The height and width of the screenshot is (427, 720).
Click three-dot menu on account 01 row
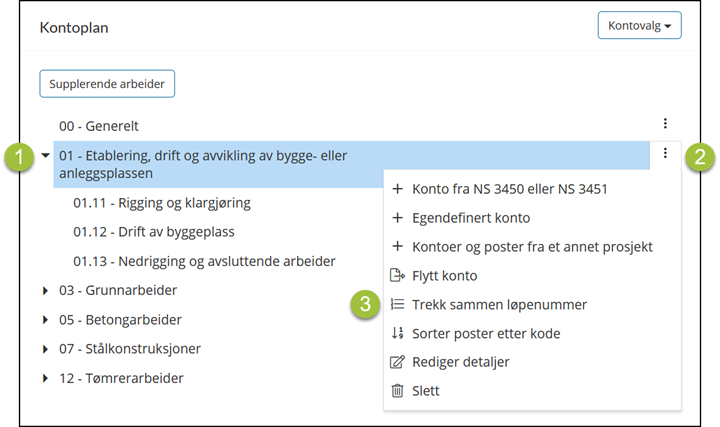[x=665, y=153]
